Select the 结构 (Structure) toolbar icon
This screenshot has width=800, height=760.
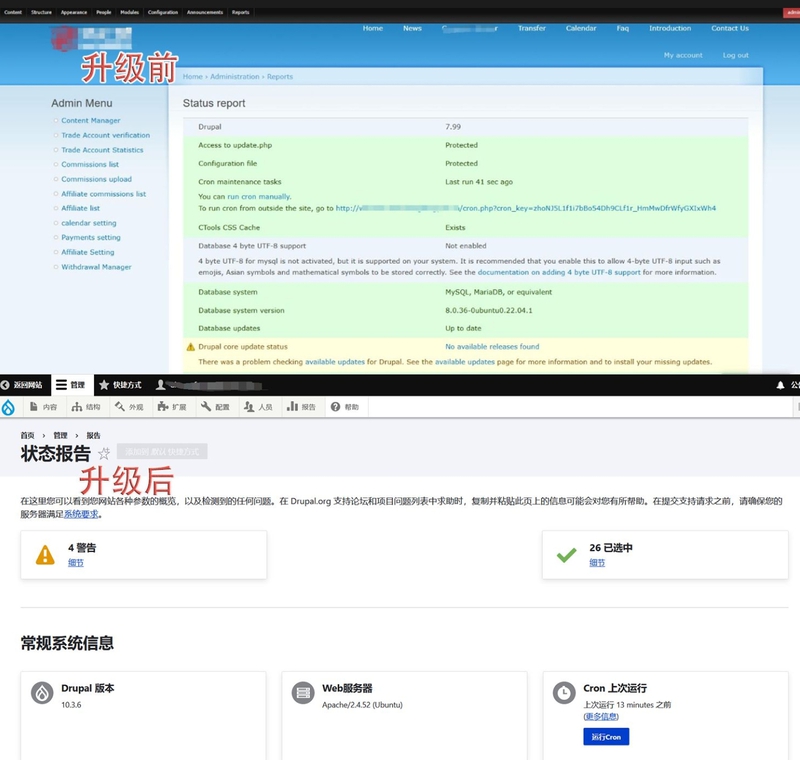(x=85, y=407)
